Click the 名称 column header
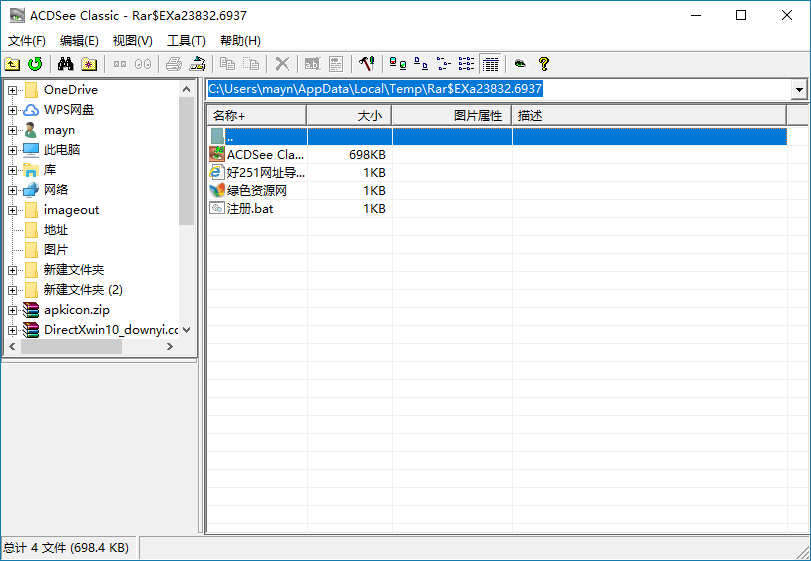 point(256,116)
